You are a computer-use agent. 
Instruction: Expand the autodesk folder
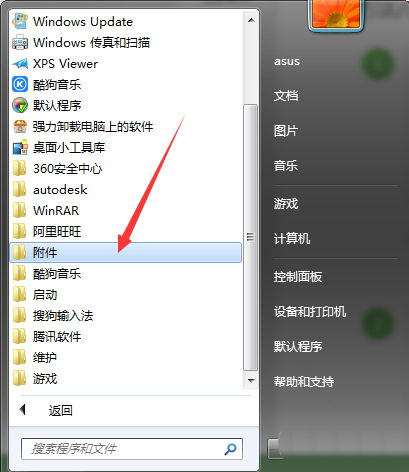click(x=126, y=190)
